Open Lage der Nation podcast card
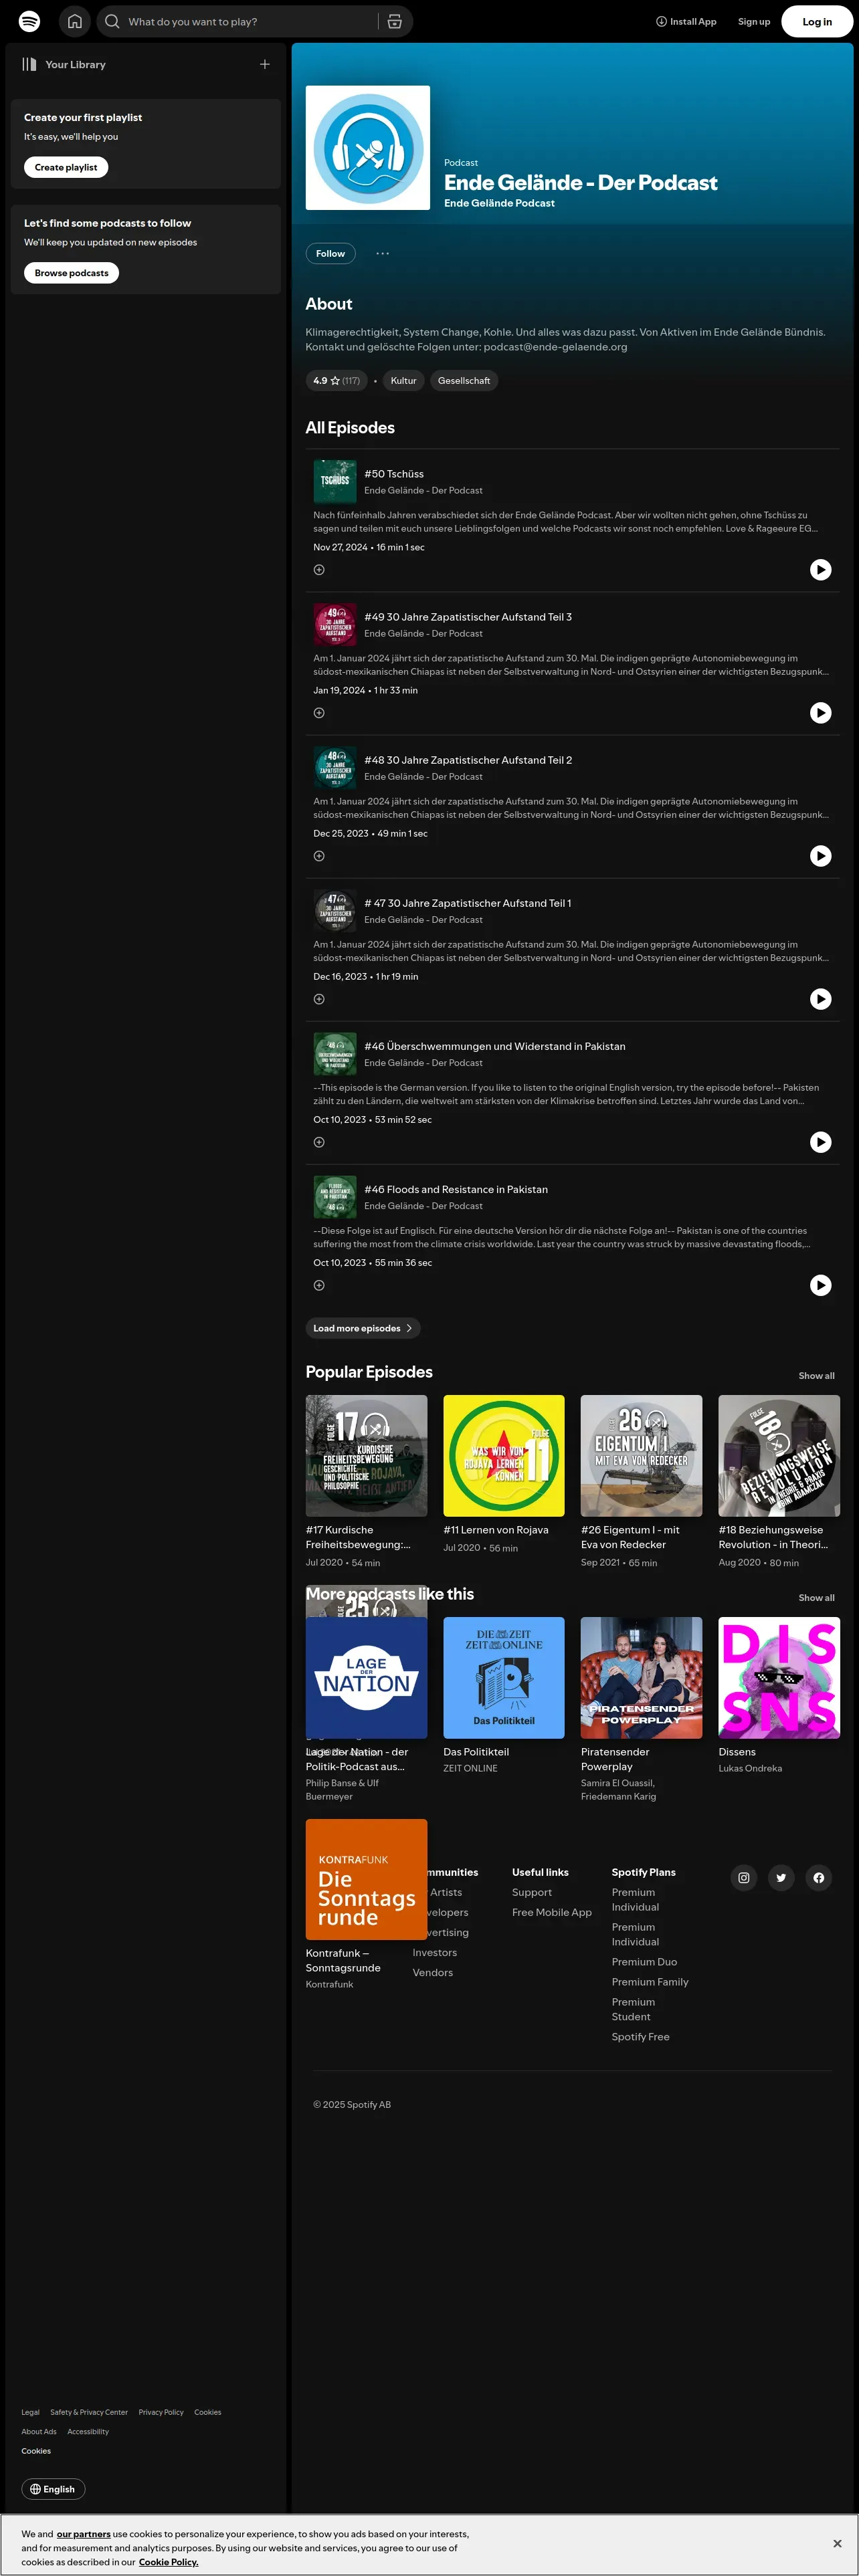 pos(366,1709)
